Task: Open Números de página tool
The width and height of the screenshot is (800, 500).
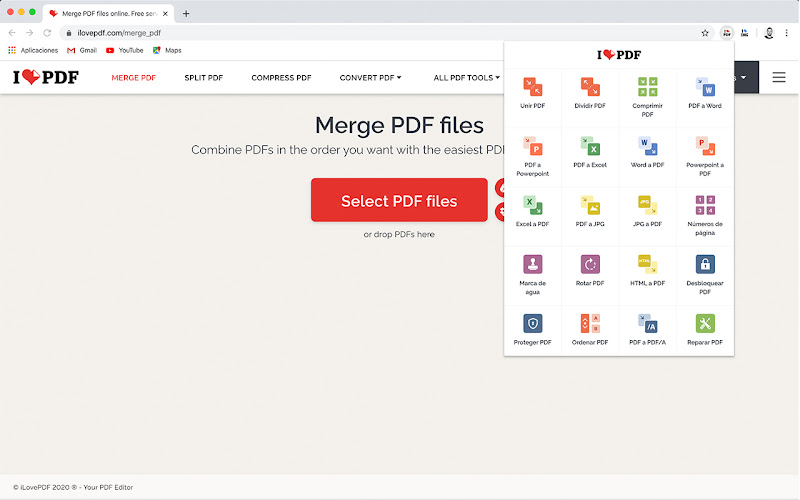Action: [x=705, y=215]
